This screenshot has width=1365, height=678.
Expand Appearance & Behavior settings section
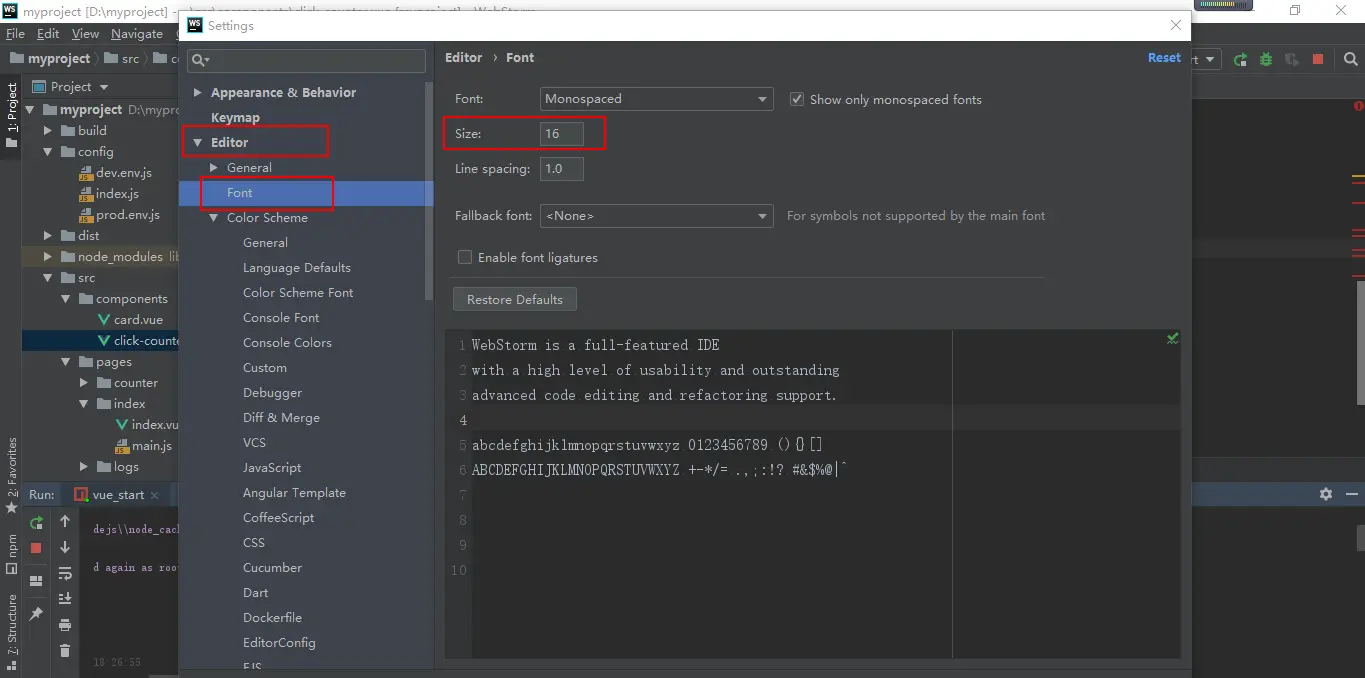tap(198, 92)
